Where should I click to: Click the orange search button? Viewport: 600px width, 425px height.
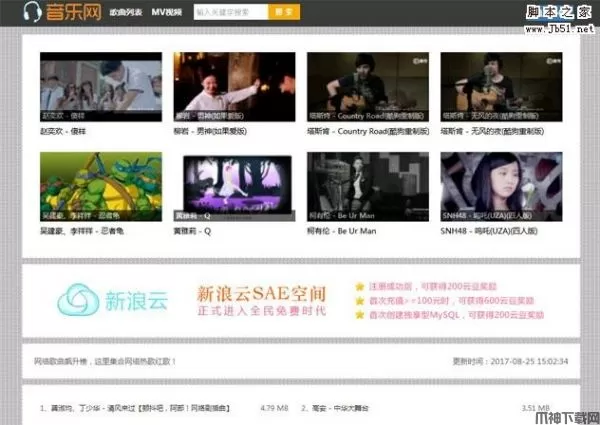(x=284, y=12)
